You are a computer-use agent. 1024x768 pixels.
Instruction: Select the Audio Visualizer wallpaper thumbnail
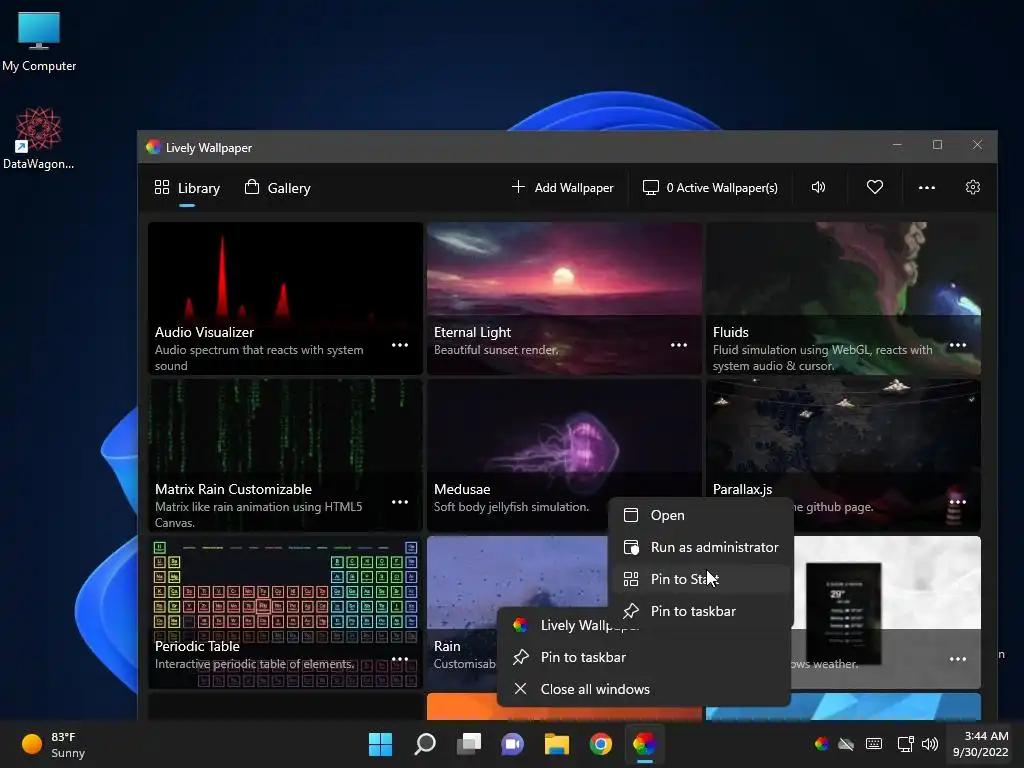tap(285, 298)
